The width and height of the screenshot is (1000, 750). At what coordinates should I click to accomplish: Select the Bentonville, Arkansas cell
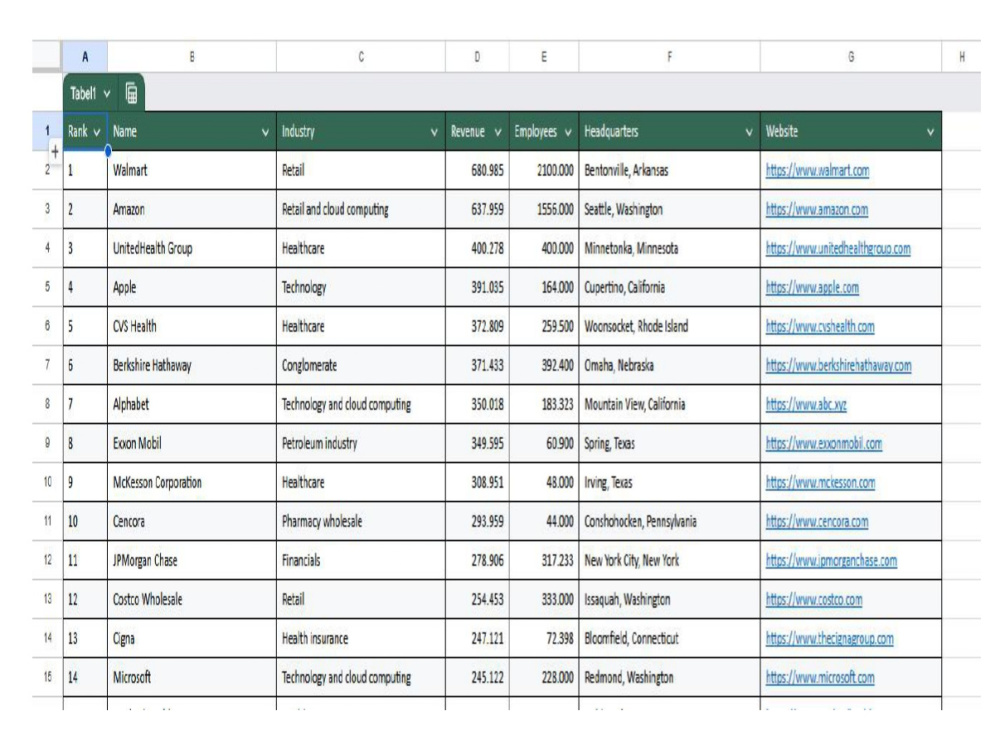coord(669,170)
